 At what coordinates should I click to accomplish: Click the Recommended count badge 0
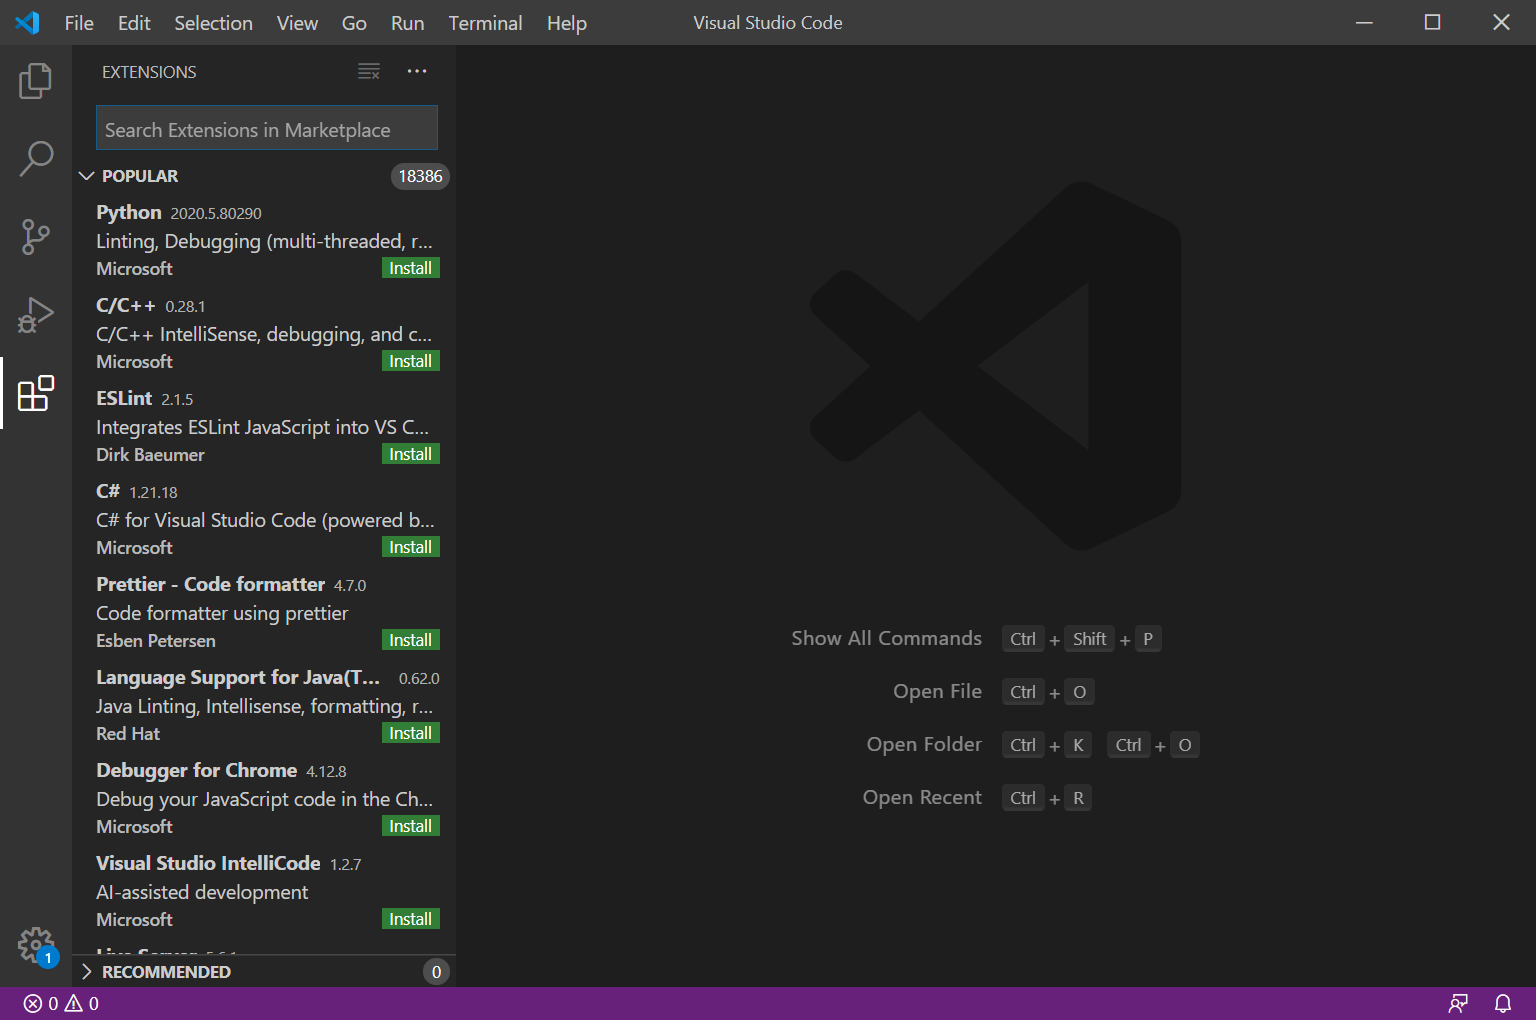tap(436, 972)
